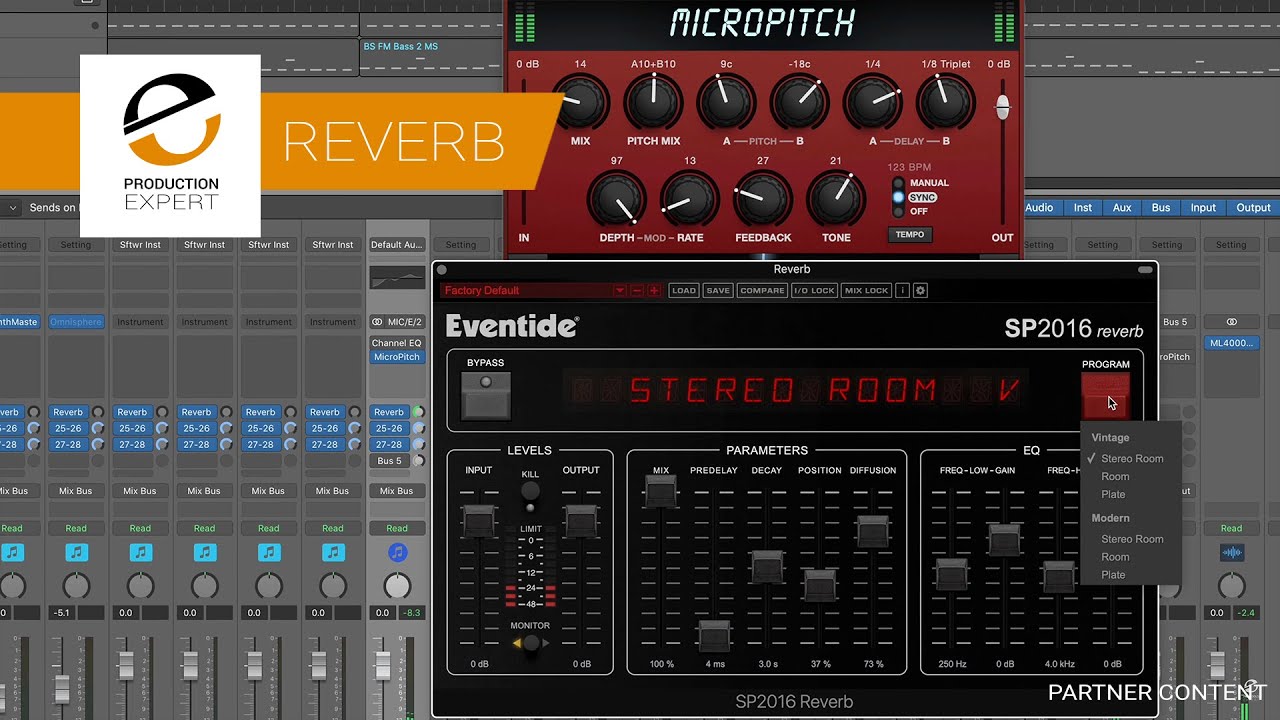Click the MONITOR right arrow in LEVELS

545,644
